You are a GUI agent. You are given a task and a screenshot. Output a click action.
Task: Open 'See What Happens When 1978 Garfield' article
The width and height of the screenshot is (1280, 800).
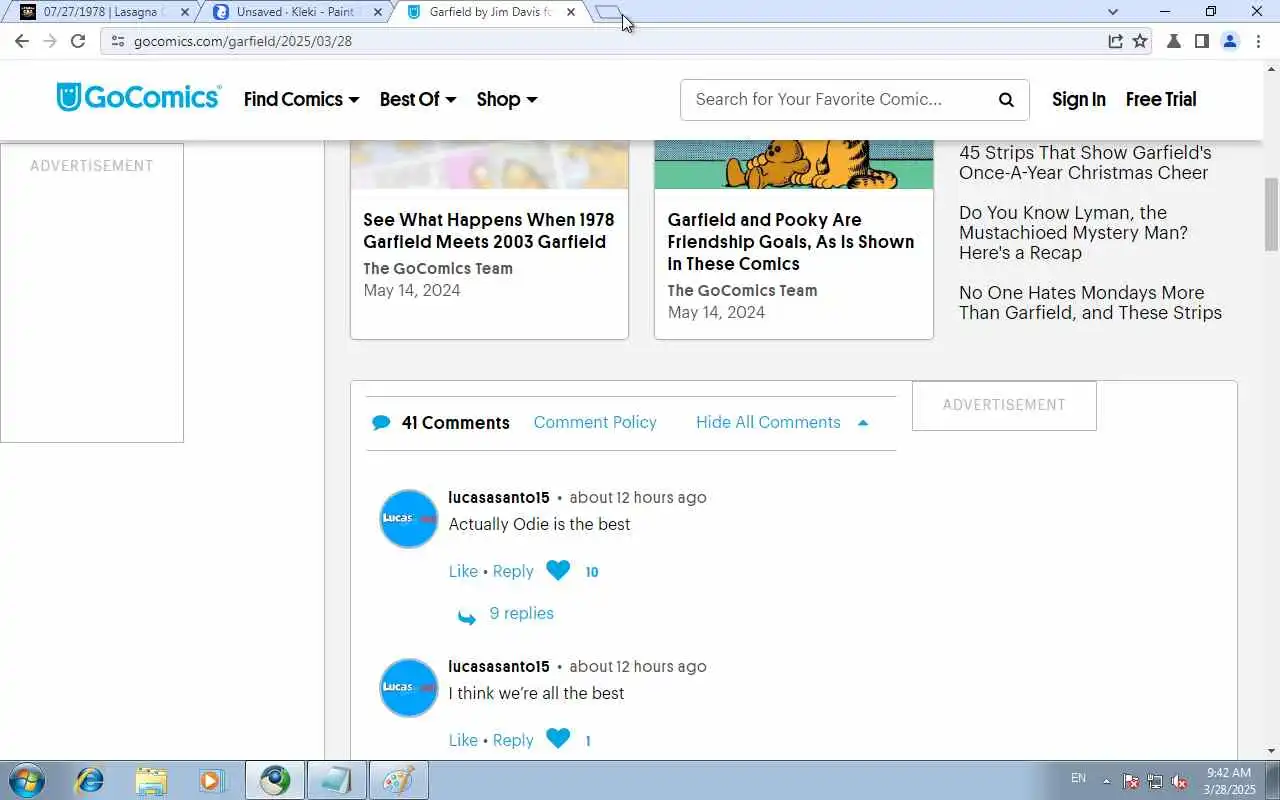tap(489, 230)
